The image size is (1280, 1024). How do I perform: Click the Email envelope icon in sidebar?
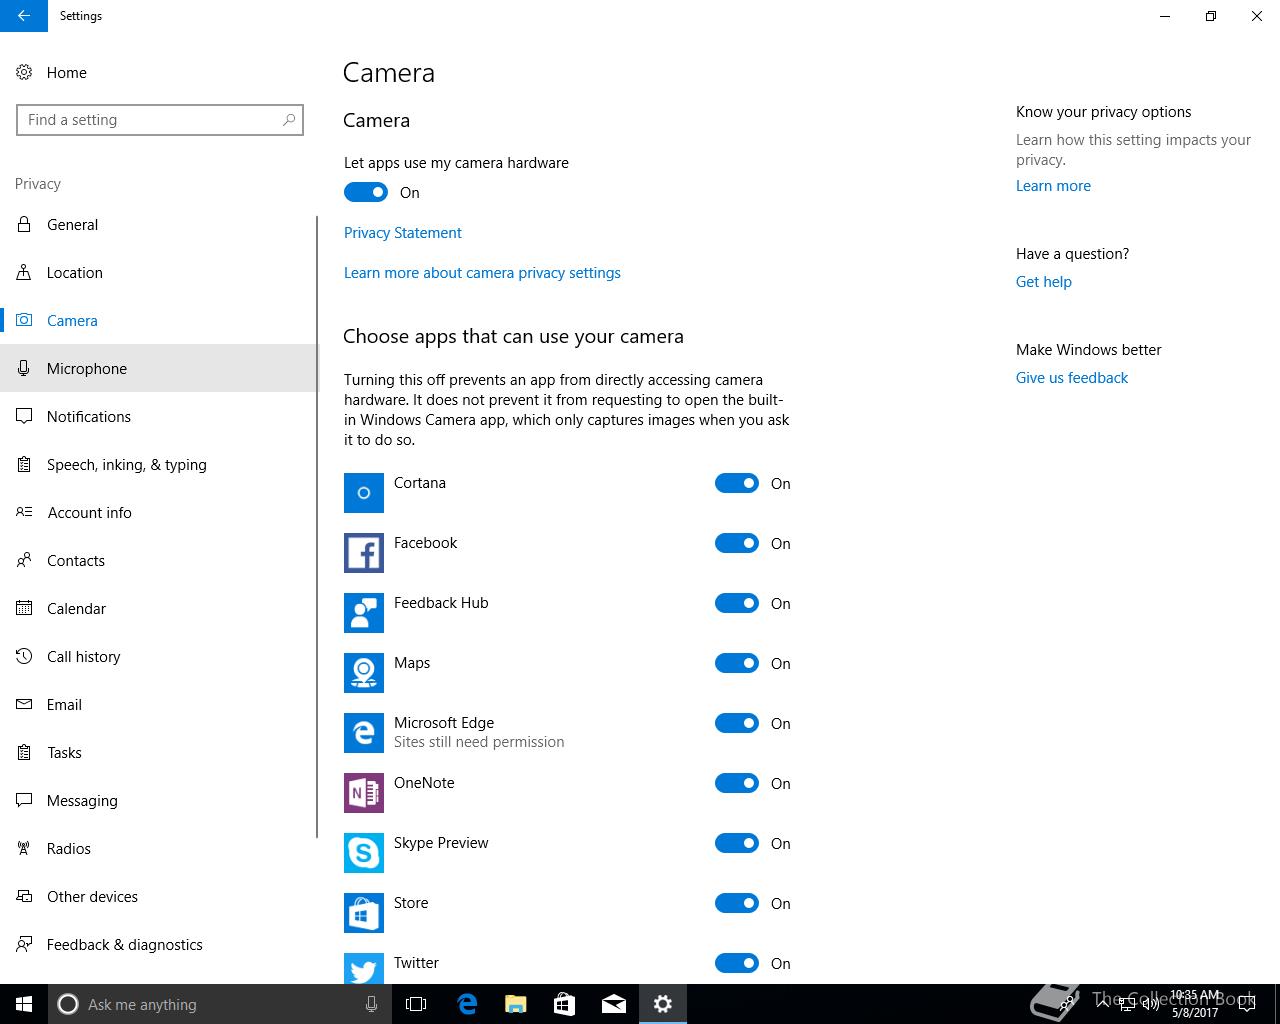tap(24, 704)
